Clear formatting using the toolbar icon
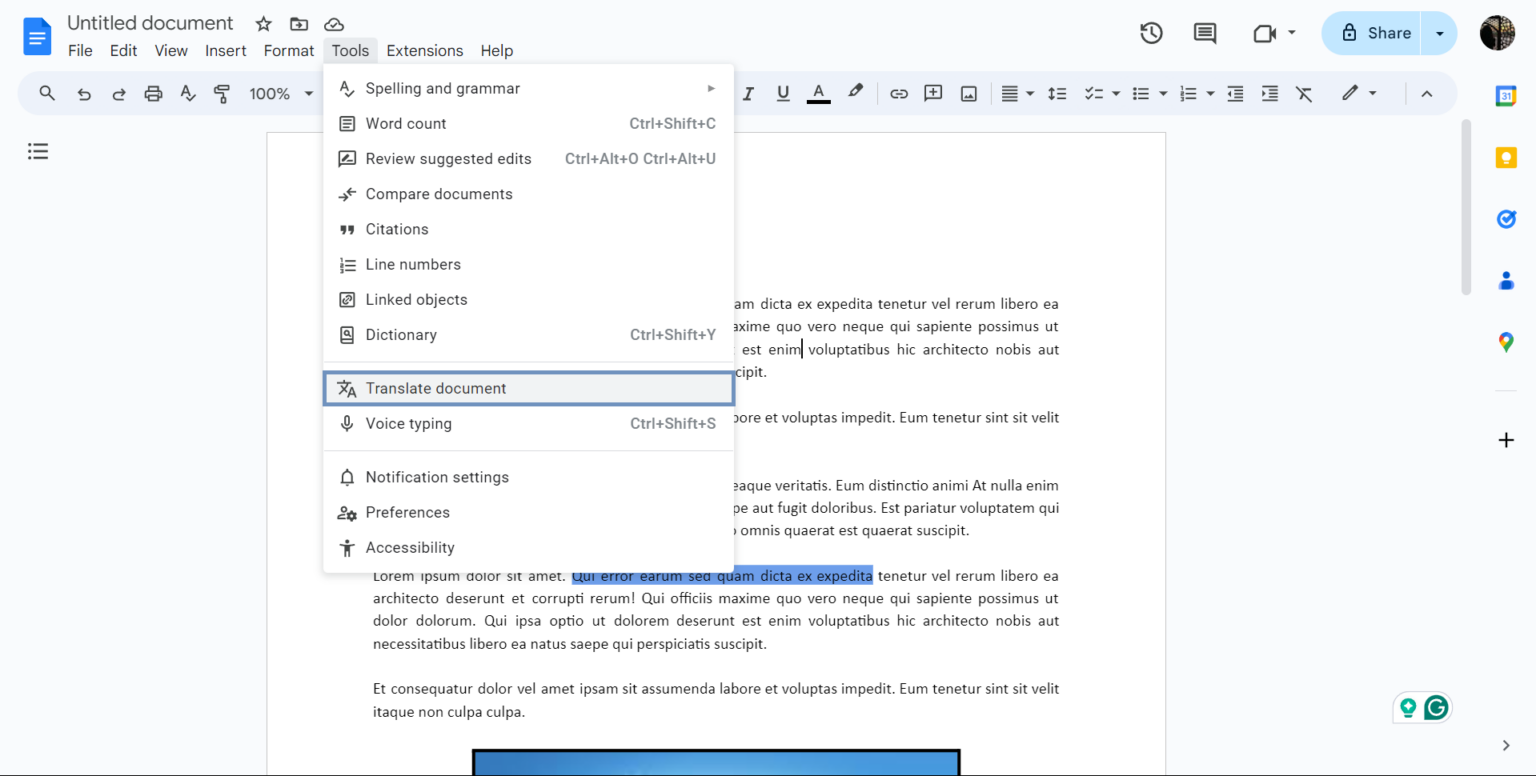This screenshot has width=1536, height=776. click(1304, 93)
